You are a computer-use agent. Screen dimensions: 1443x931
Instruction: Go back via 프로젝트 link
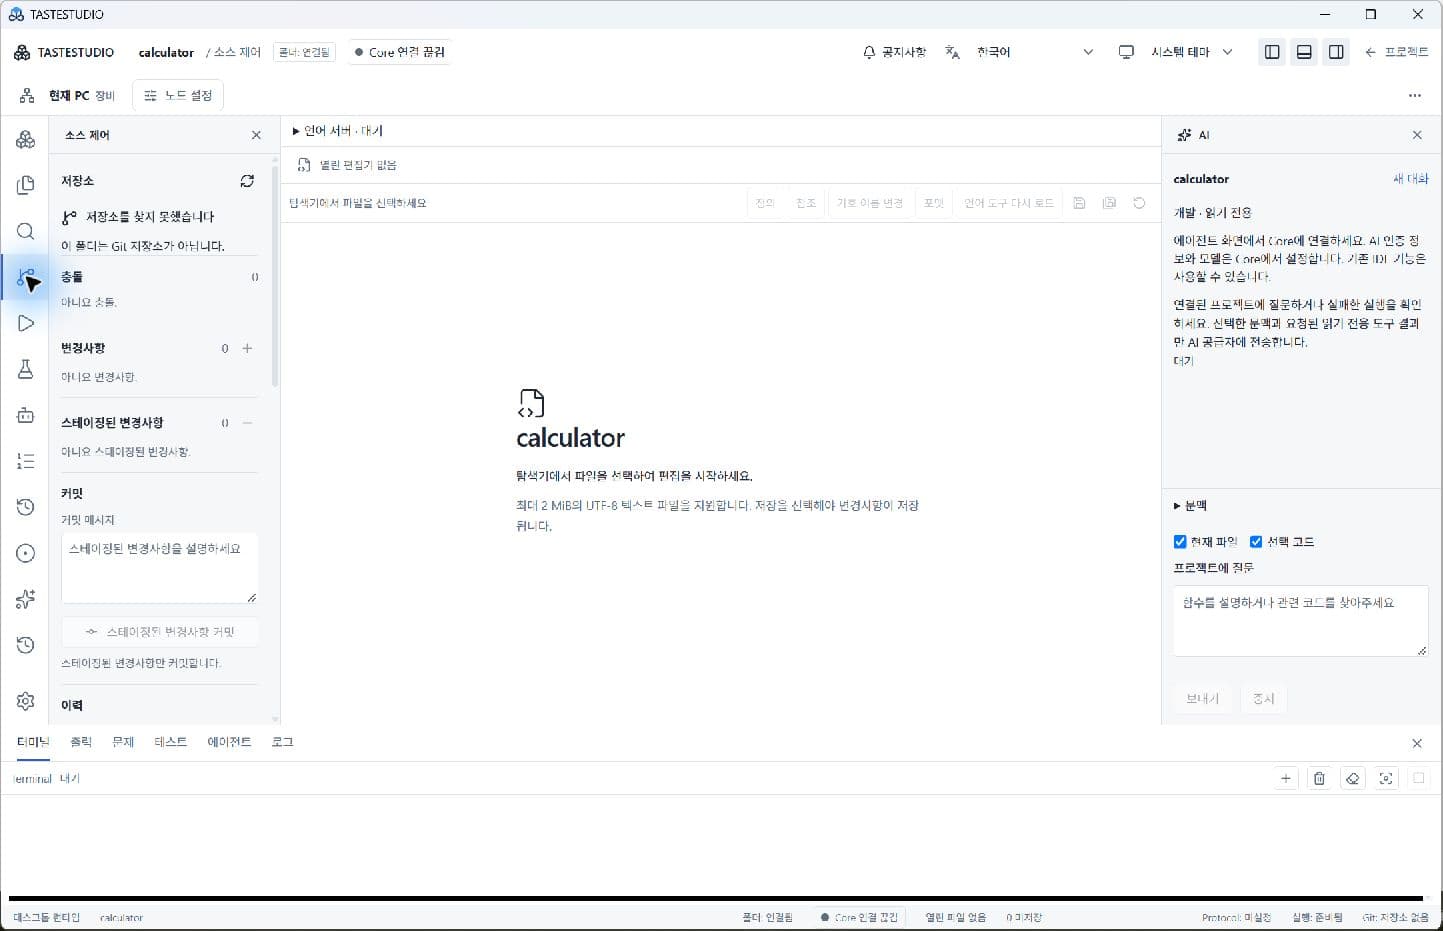(x=1396, y=52)
